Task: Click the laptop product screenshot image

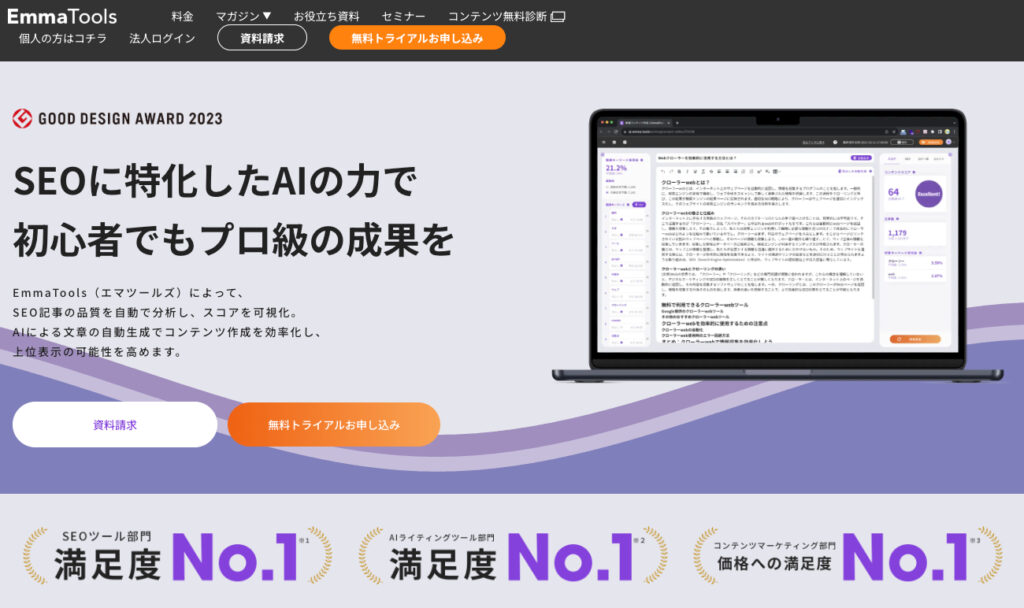Action: [x=777, y=245]
